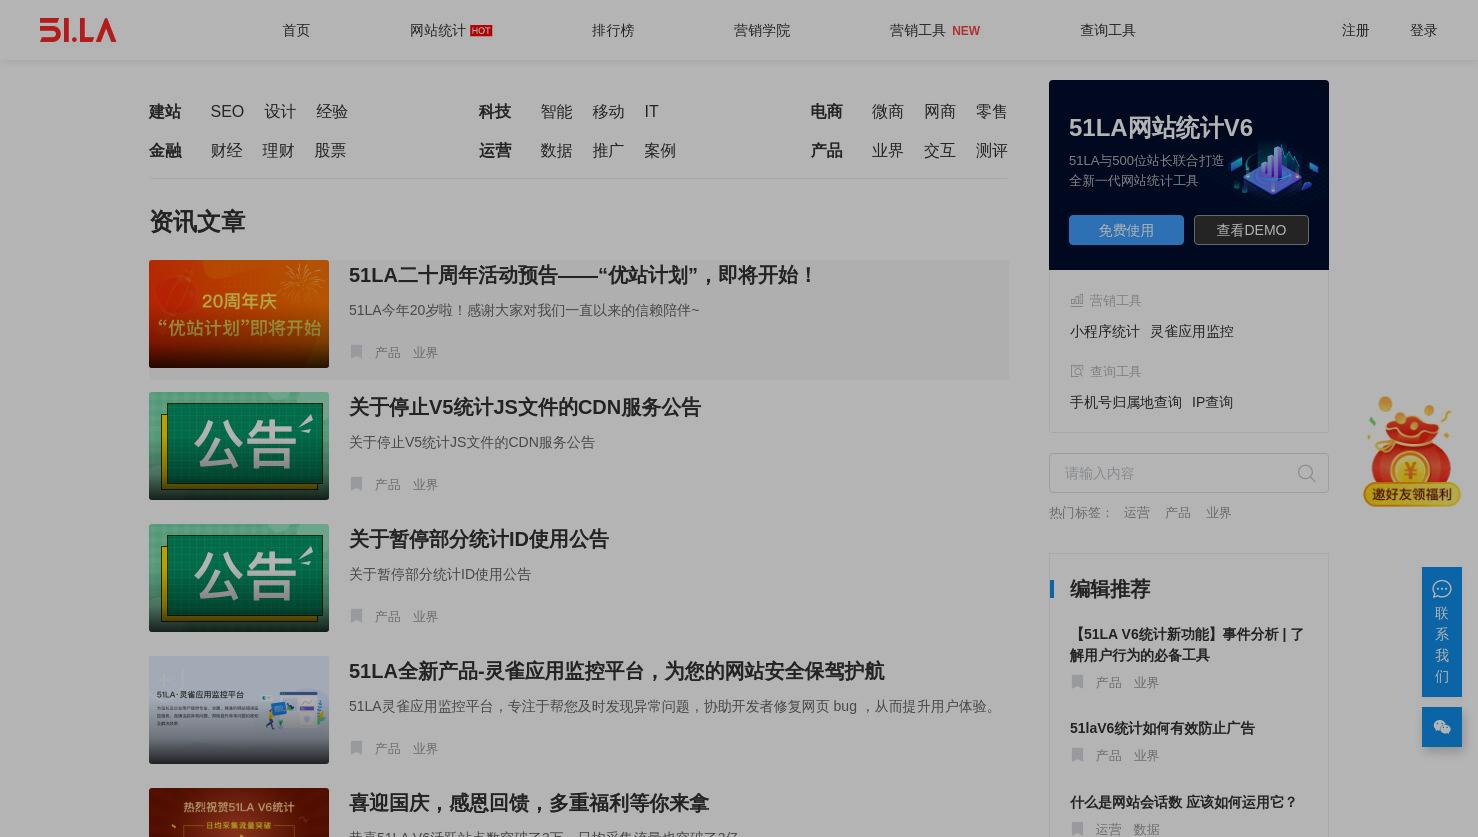This screenshot has width=1478, height=837.
Task: Open article 喜迎国庆，感恩回馈 title
Action: [529, 803]
